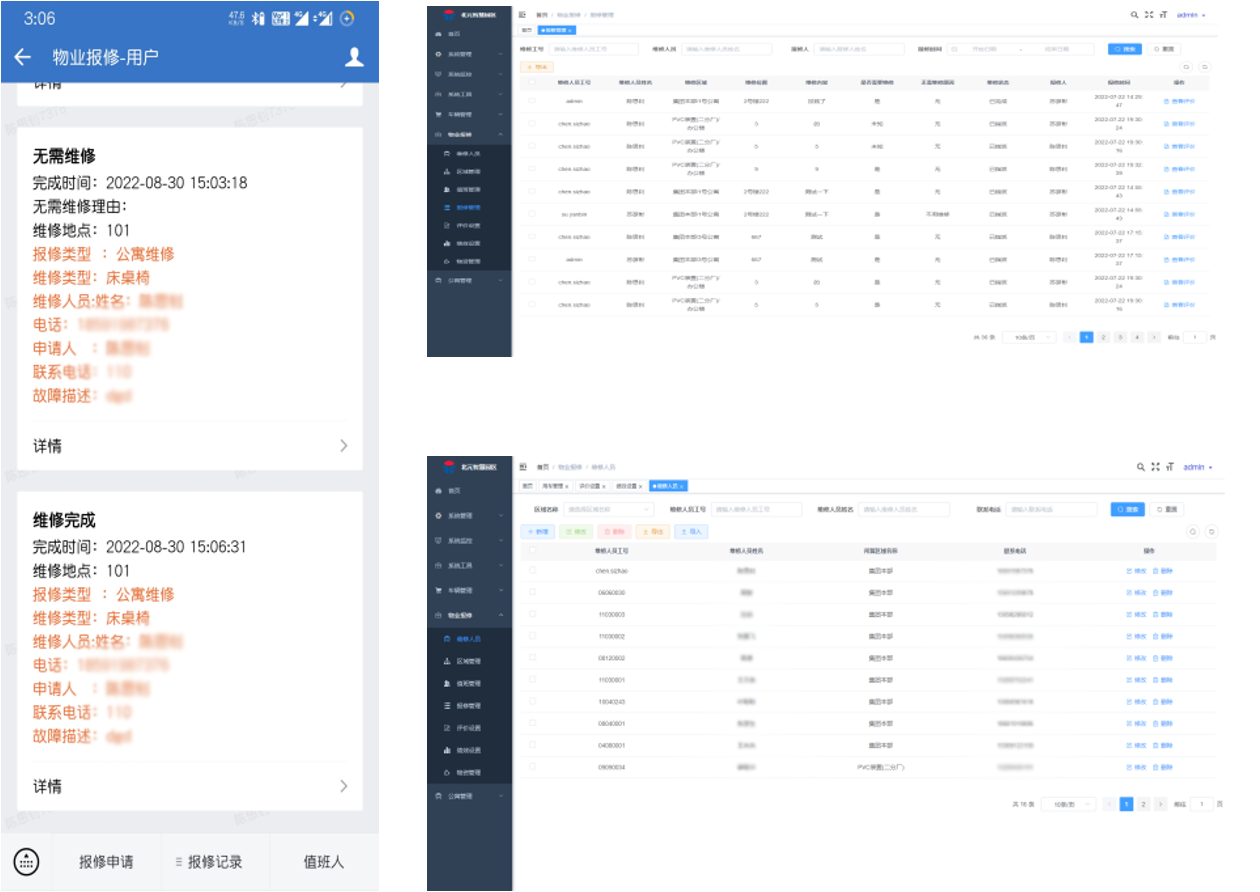Open 详情 chevron of the 无需维修 card
1260x892 pixels.
click(343, 446)
